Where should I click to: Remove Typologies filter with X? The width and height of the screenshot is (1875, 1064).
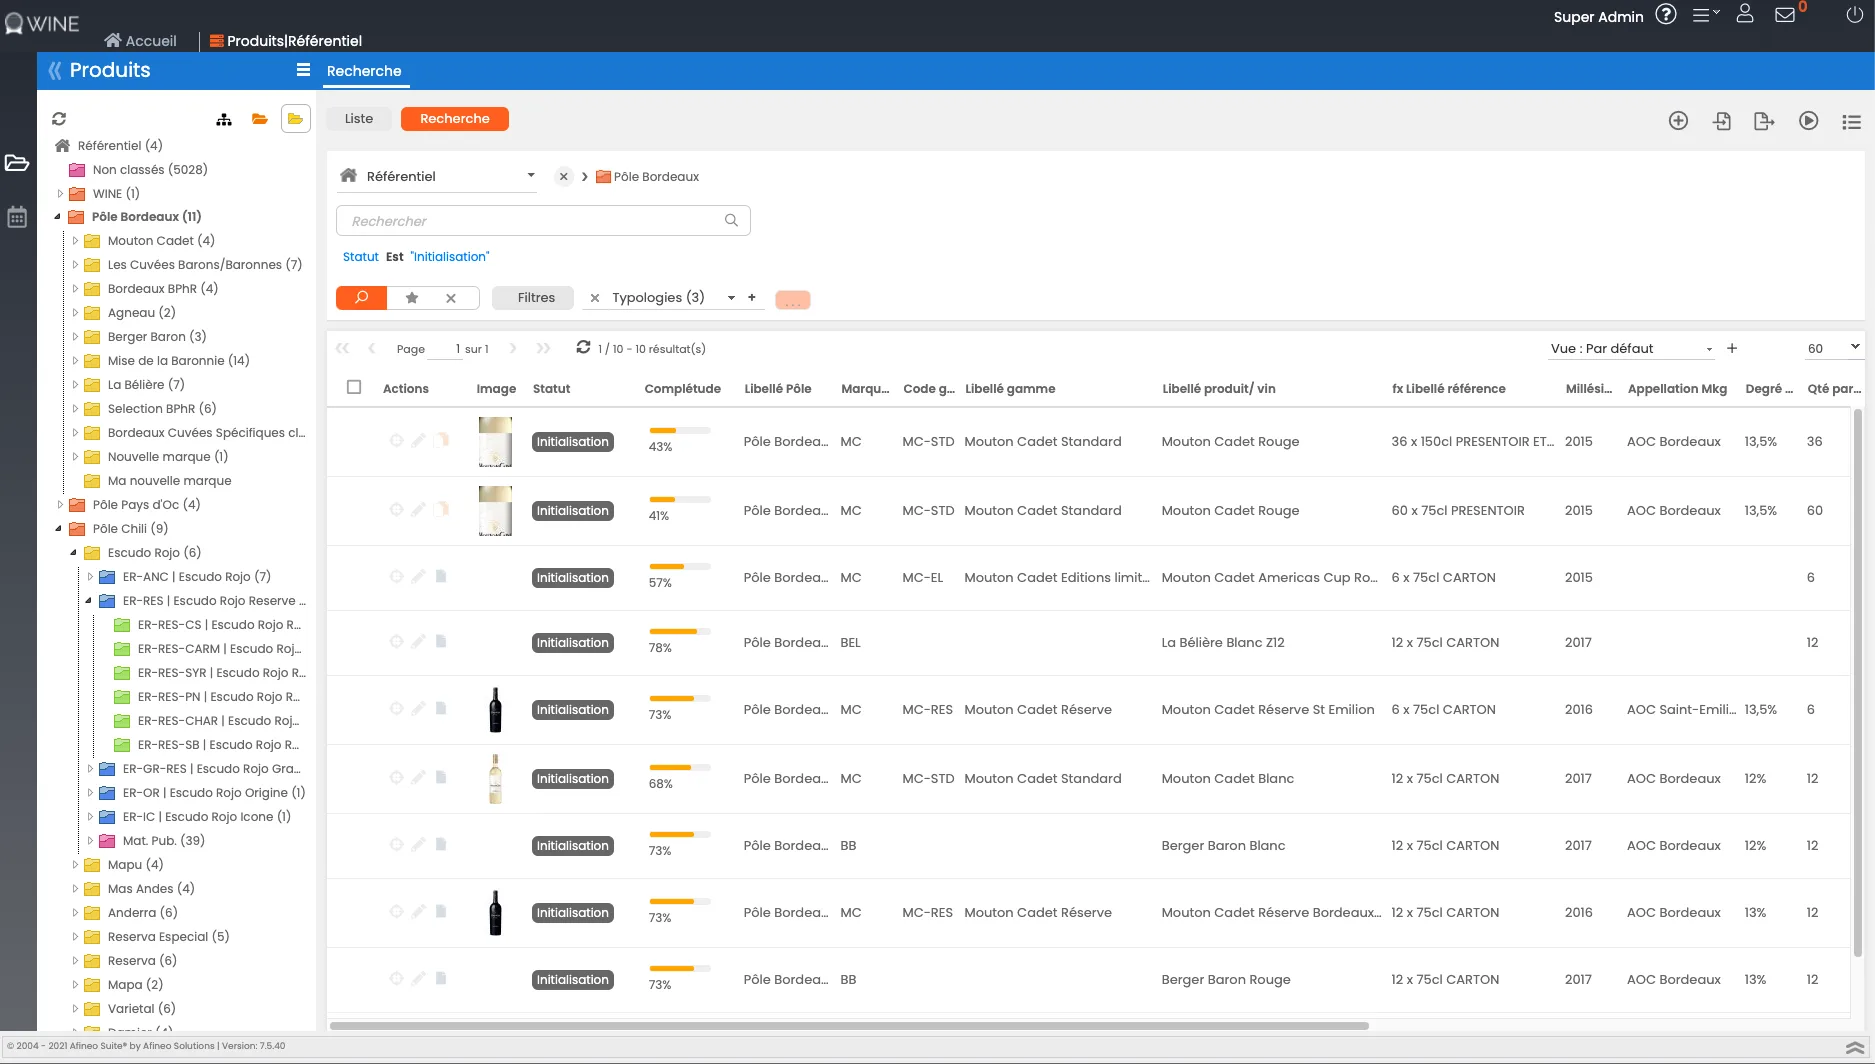coord(595,298)
